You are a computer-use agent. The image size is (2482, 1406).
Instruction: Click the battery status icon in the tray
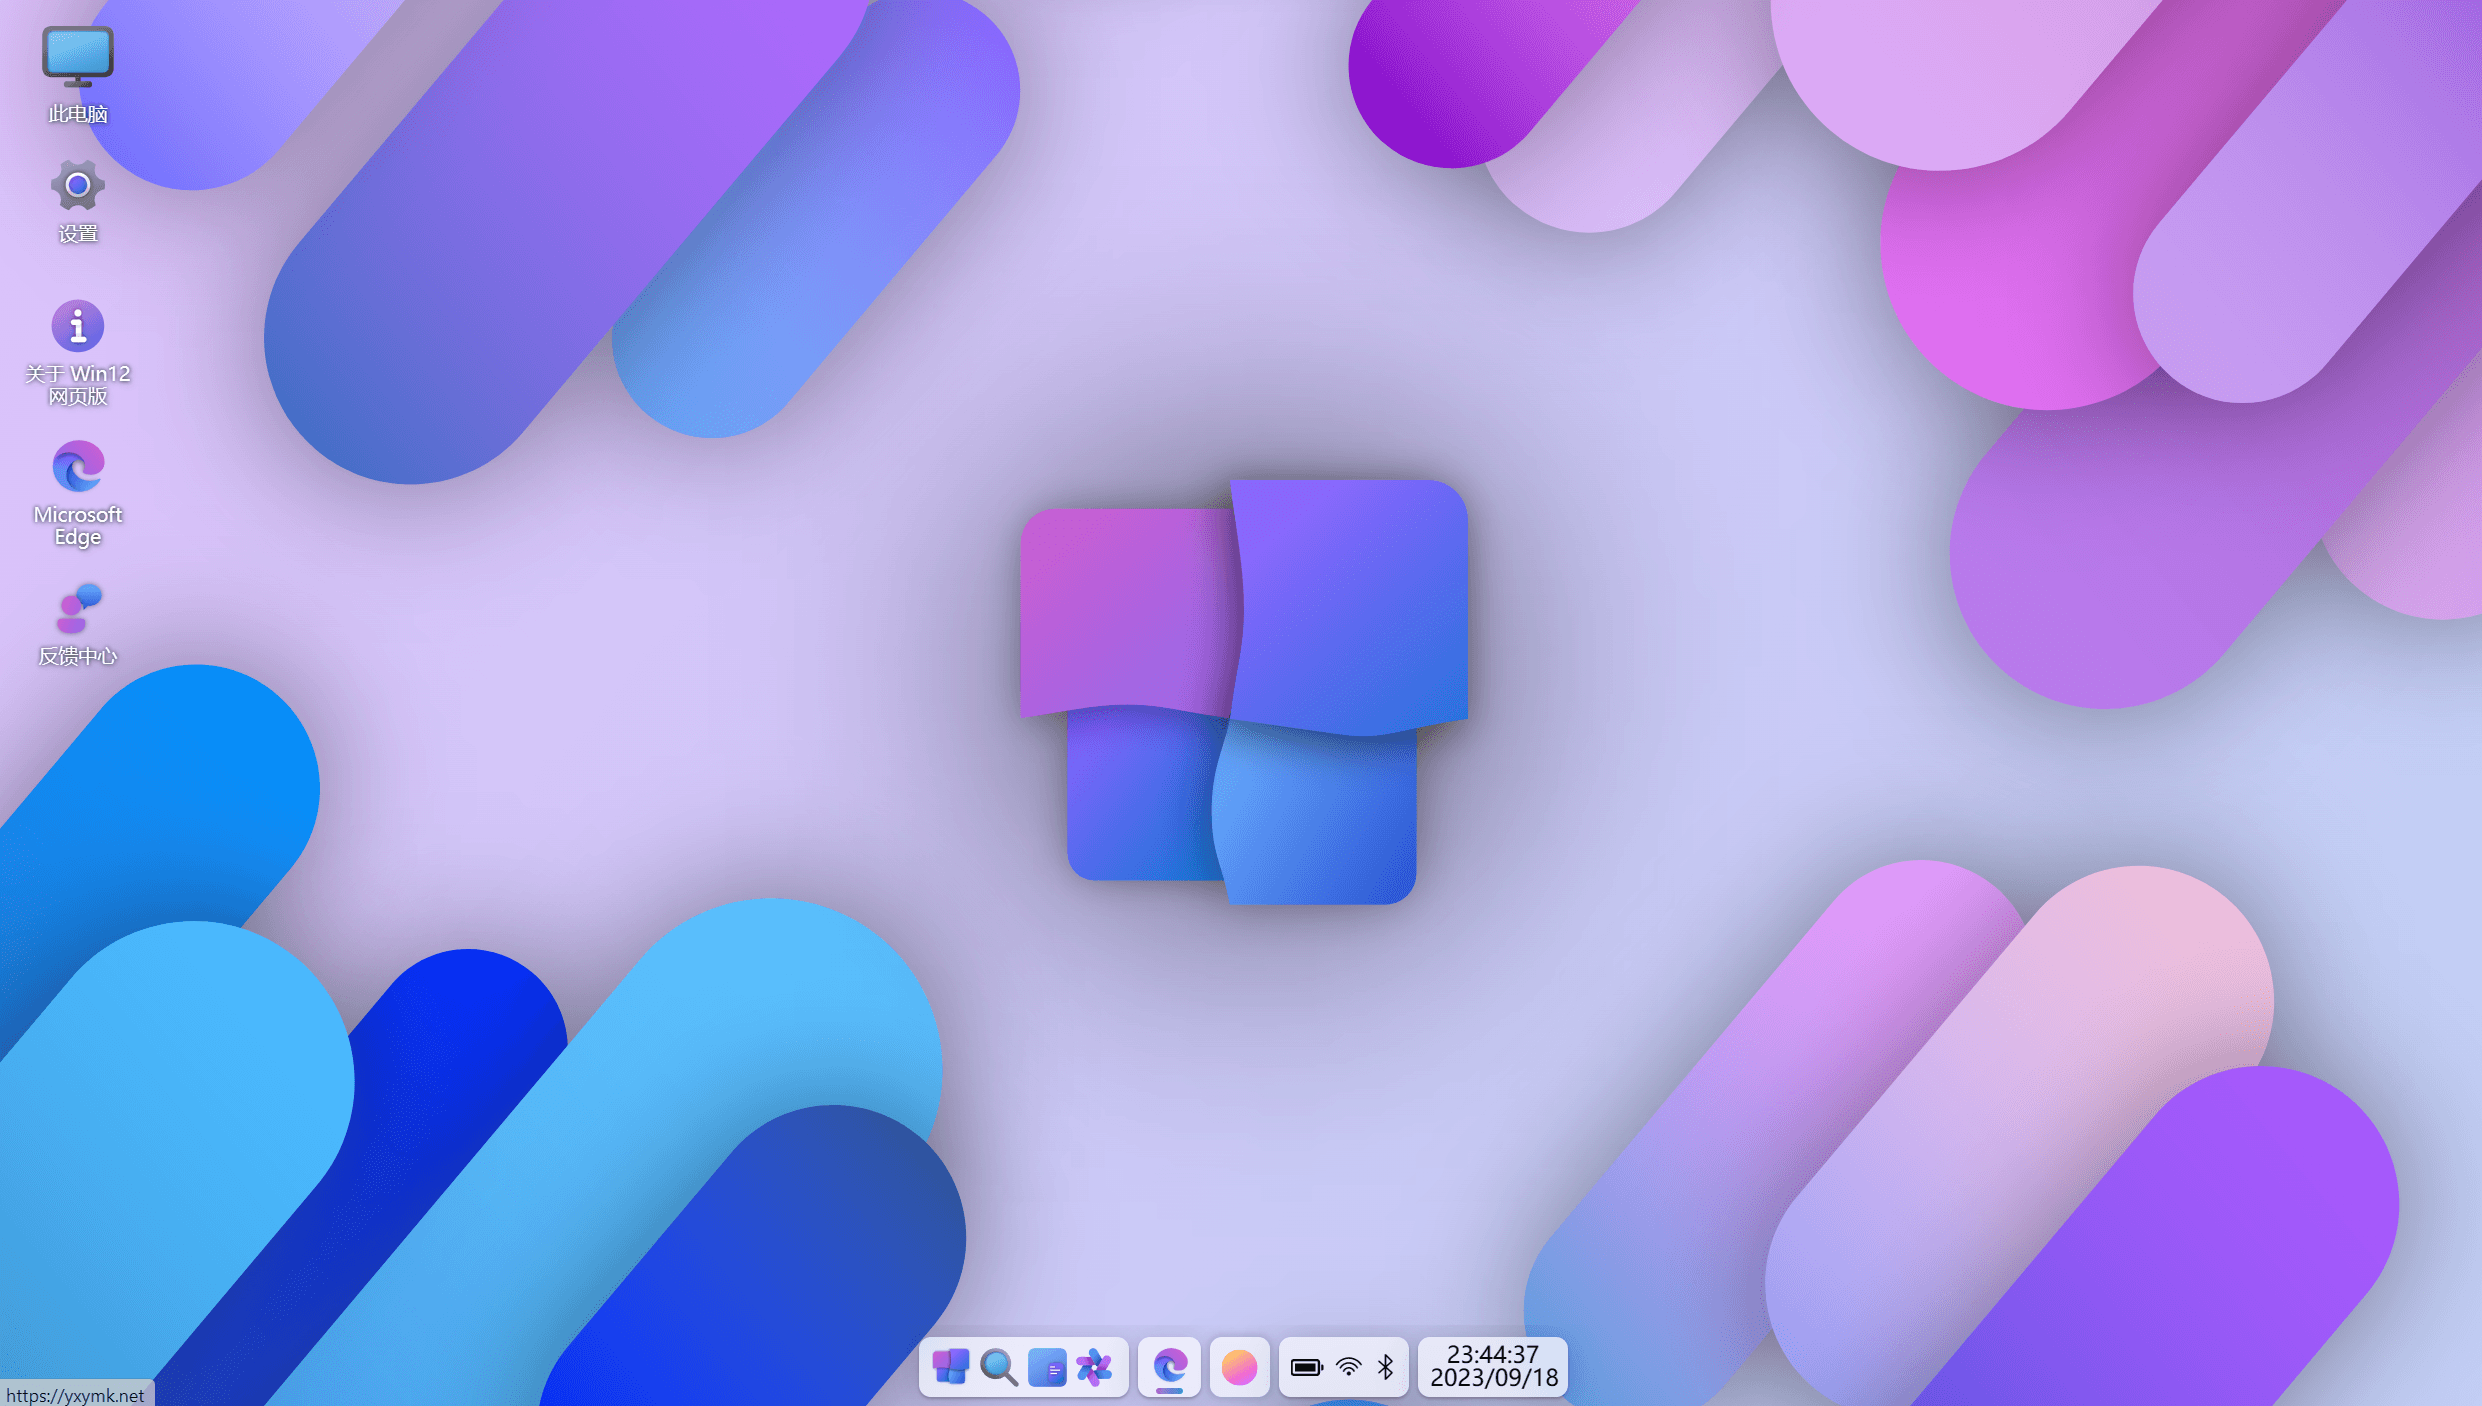pyautogui.click(x=1306, y=1367)
